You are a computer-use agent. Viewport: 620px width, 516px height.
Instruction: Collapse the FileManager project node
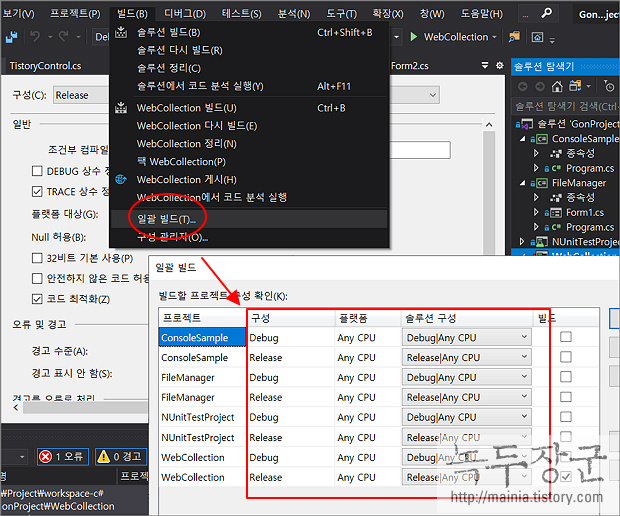(x=523, y=183)
